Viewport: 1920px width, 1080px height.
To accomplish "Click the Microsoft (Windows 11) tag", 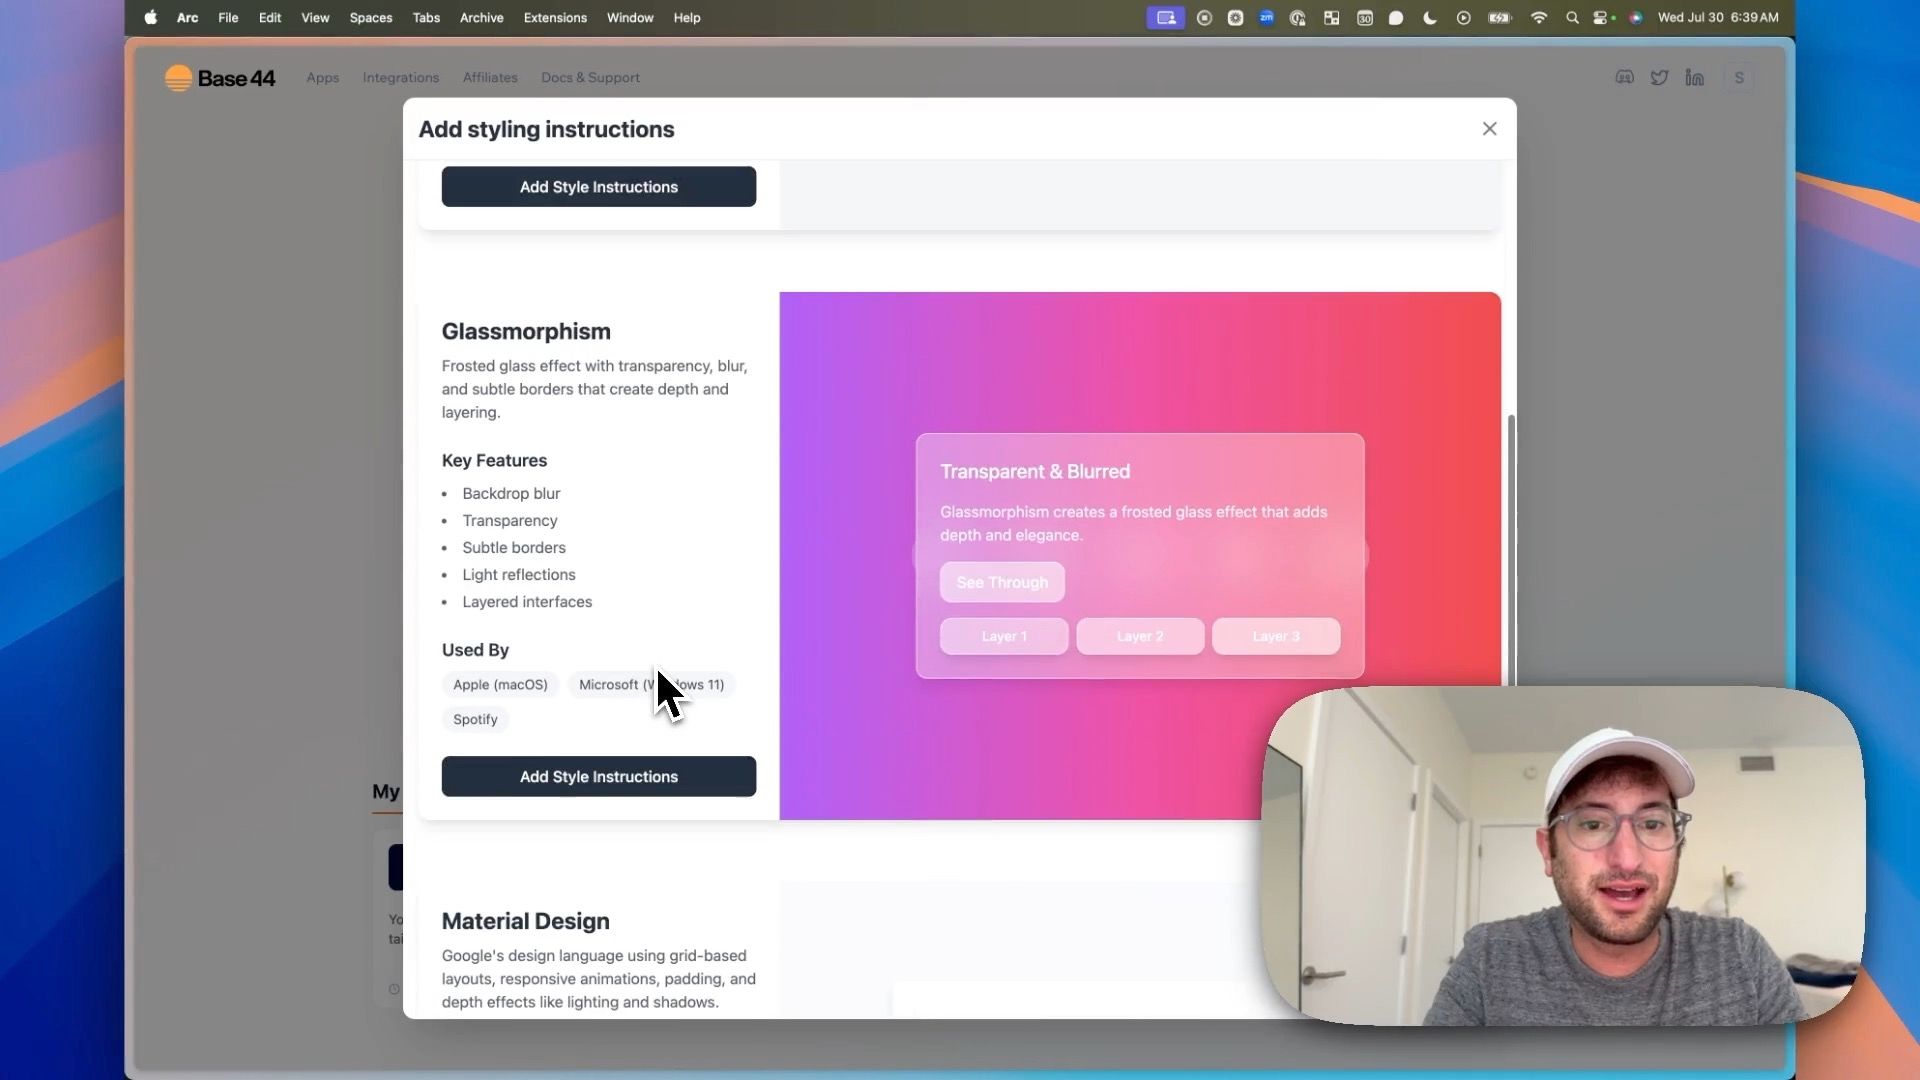I will (x=651, y=685).
